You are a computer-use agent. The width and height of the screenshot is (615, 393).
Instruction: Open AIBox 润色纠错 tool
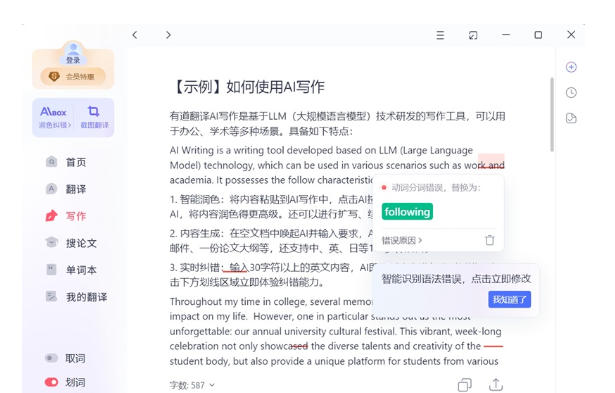[x=54, y=117]
